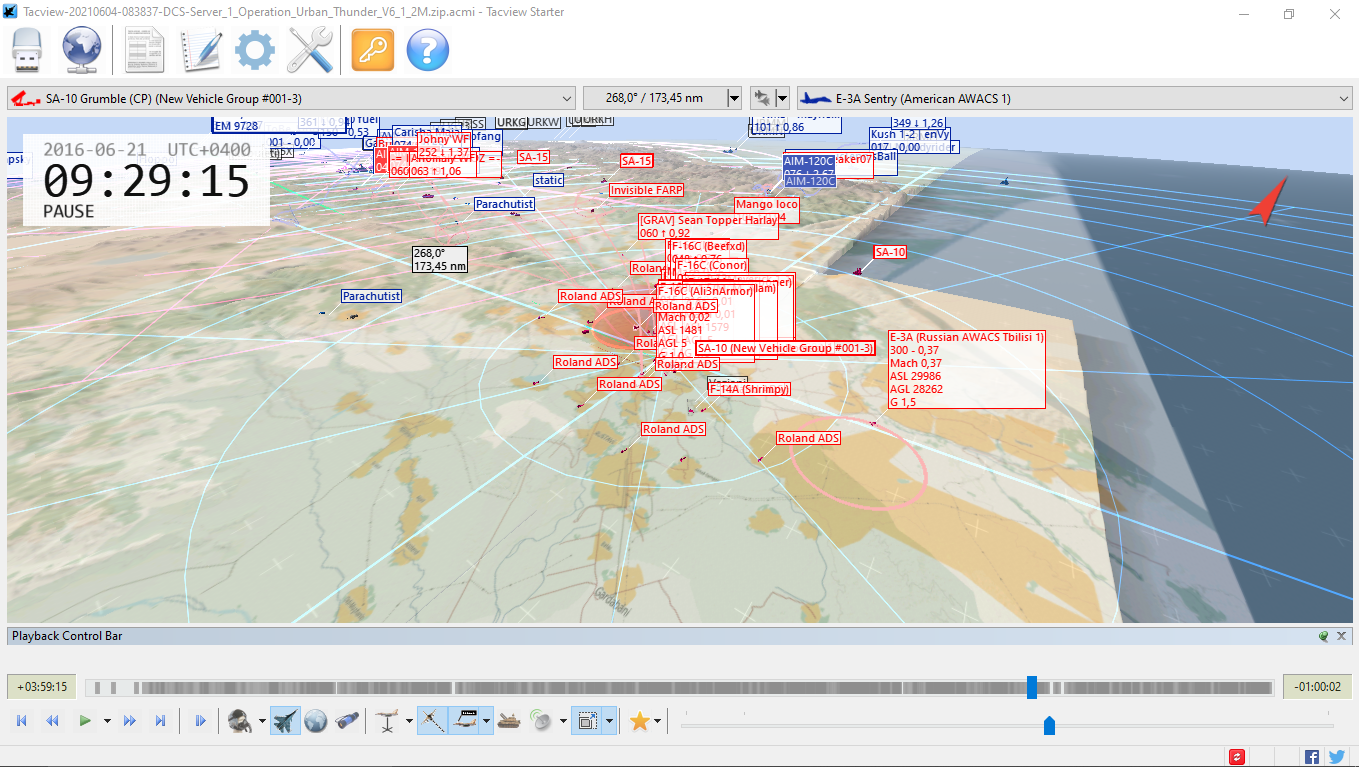The height and width of the screenshot is (767, 1359).
Task: Start playback with the green play button
Action: tap(85, 721)
